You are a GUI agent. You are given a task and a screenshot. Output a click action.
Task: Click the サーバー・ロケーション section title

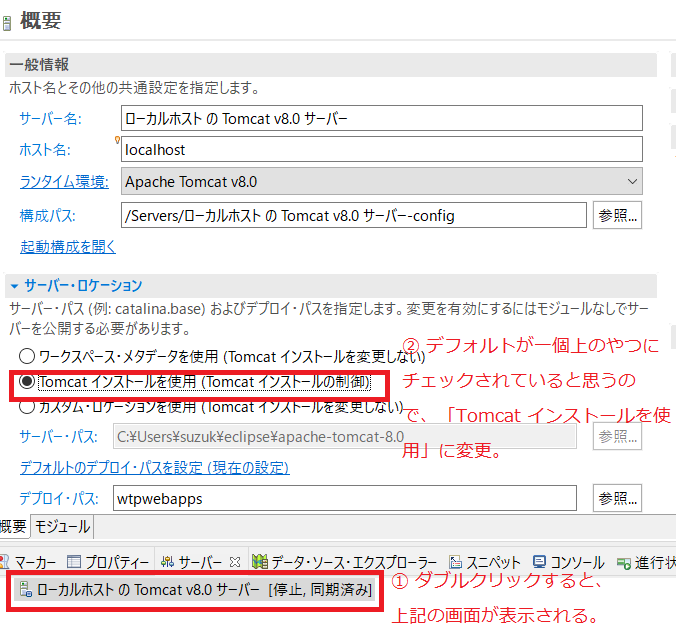click(x=83, y=286)
